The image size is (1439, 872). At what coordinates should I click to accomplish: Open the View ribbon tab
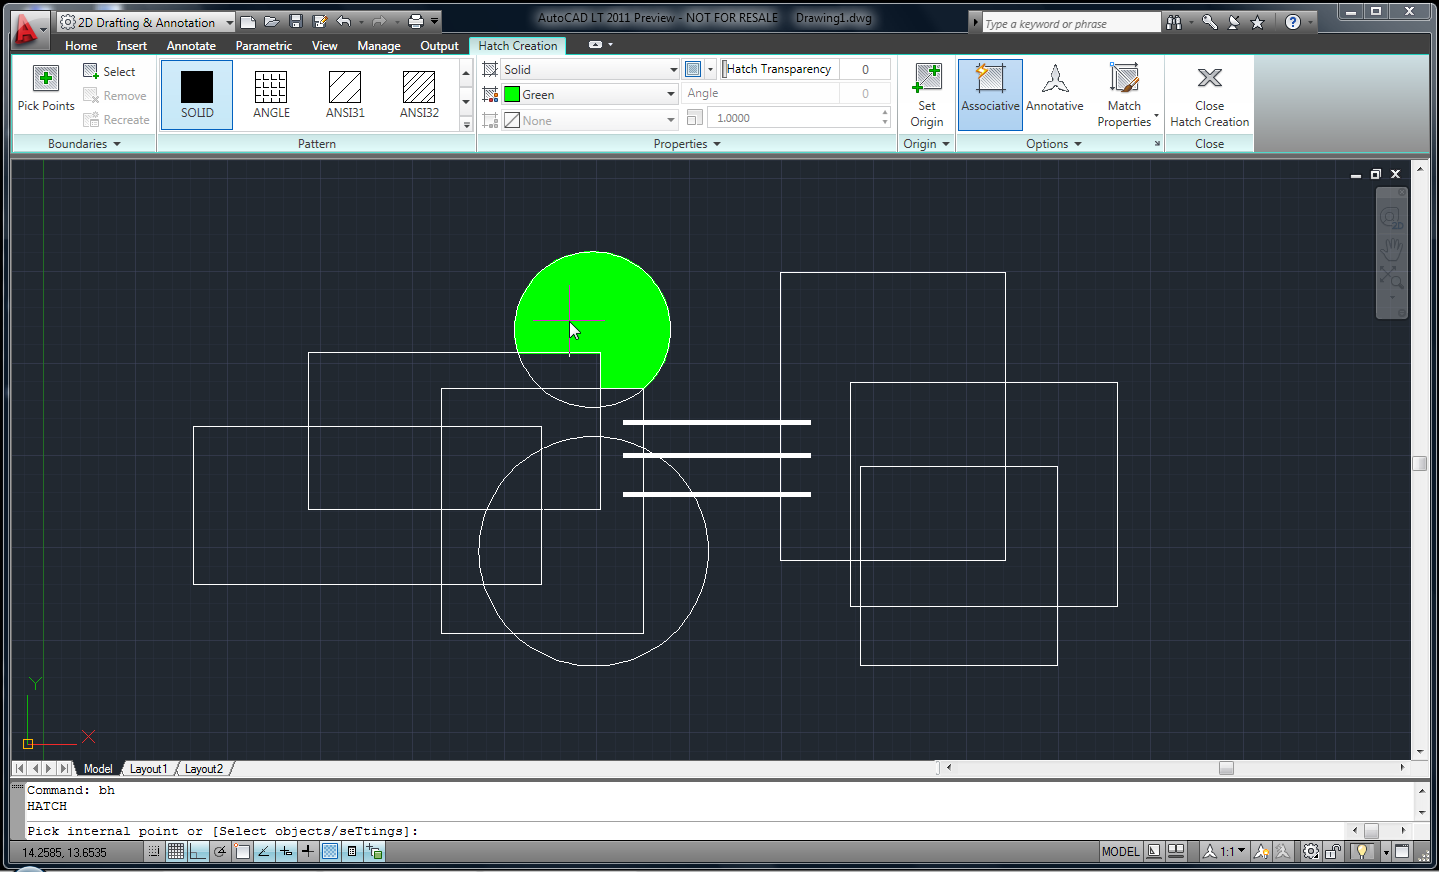tap(324, 46)
